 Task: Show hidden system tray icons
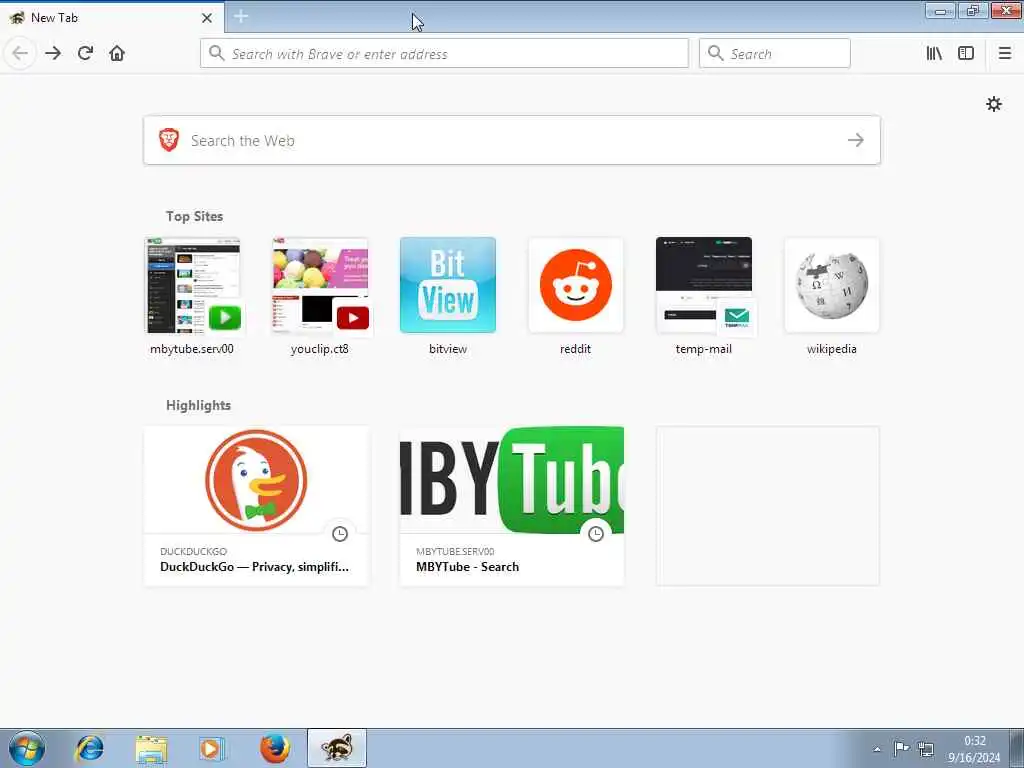(x=877, y=749)
